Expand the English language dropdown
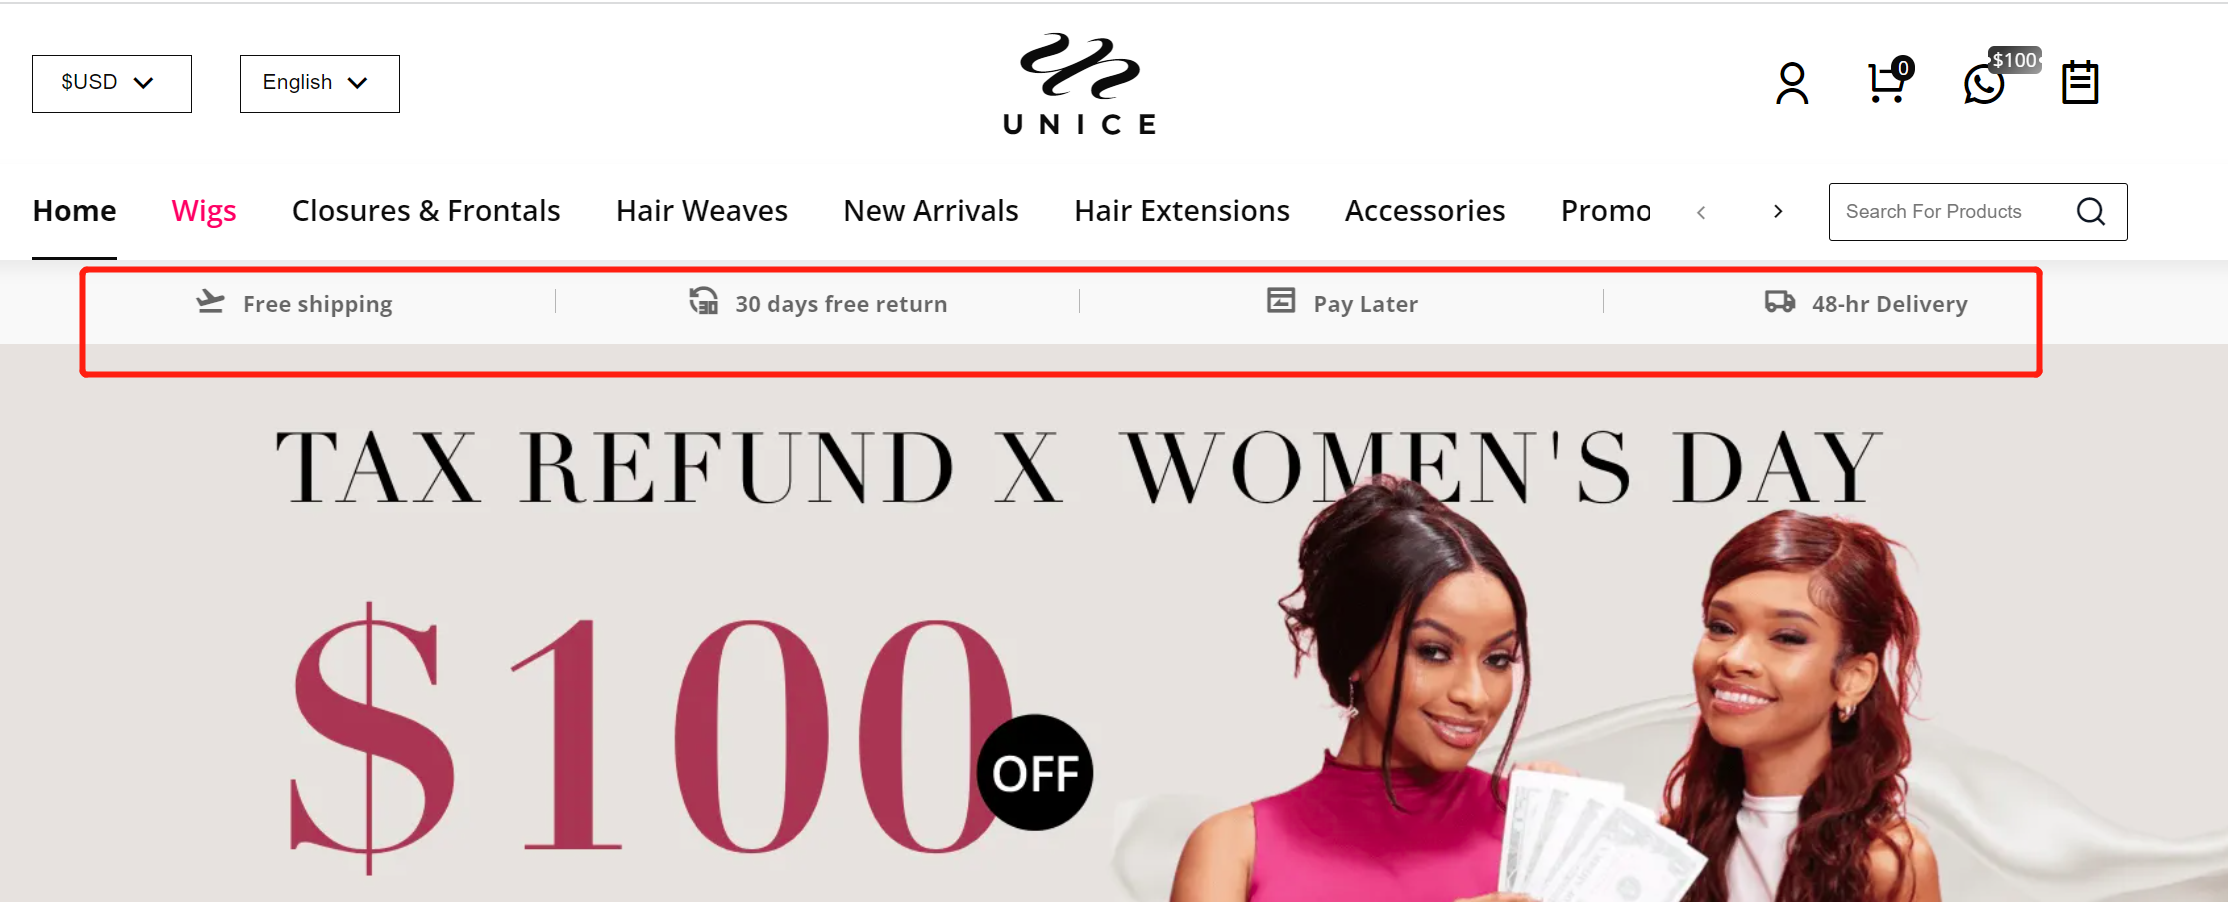Viewport: 2228px width, 902px height. click(x=320, y=84)
